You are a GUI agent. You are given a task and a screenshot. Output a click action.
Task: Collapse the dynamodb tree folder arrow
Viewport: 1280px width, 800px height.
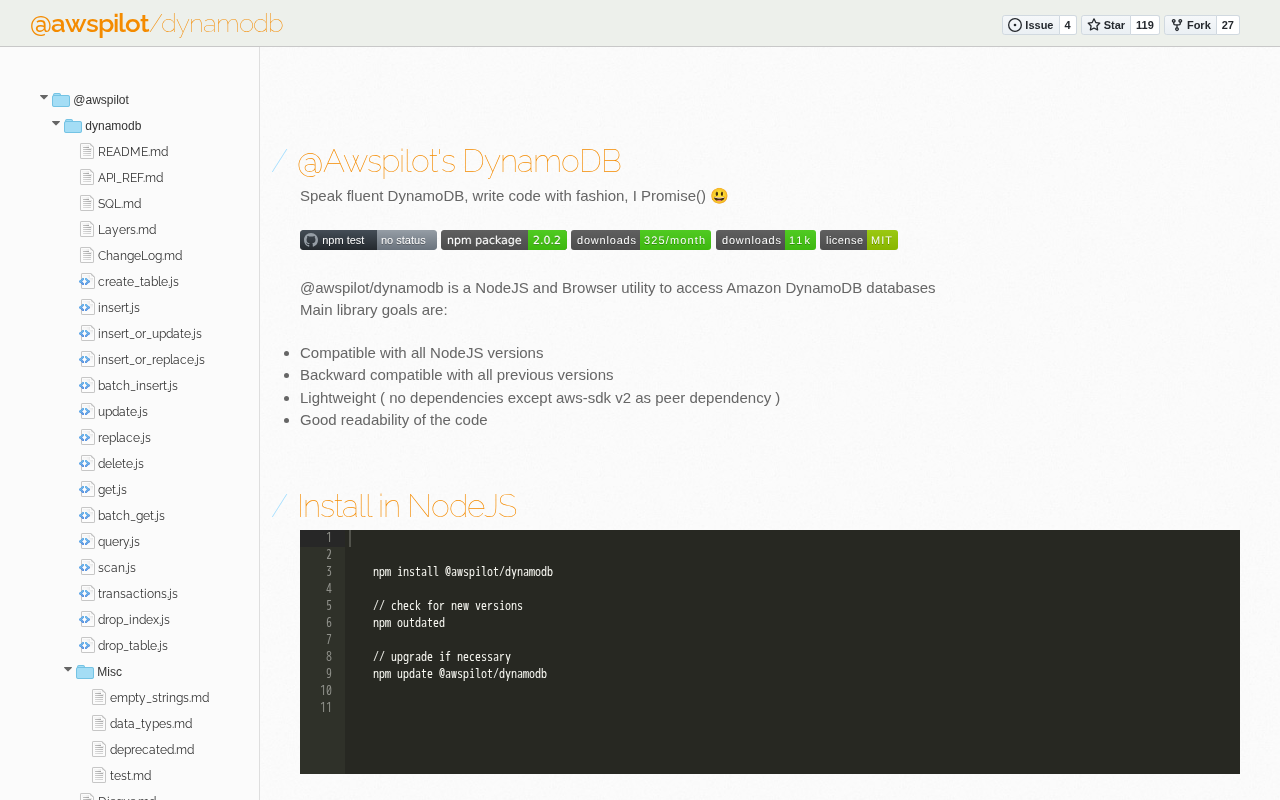(x=56, y=124)
